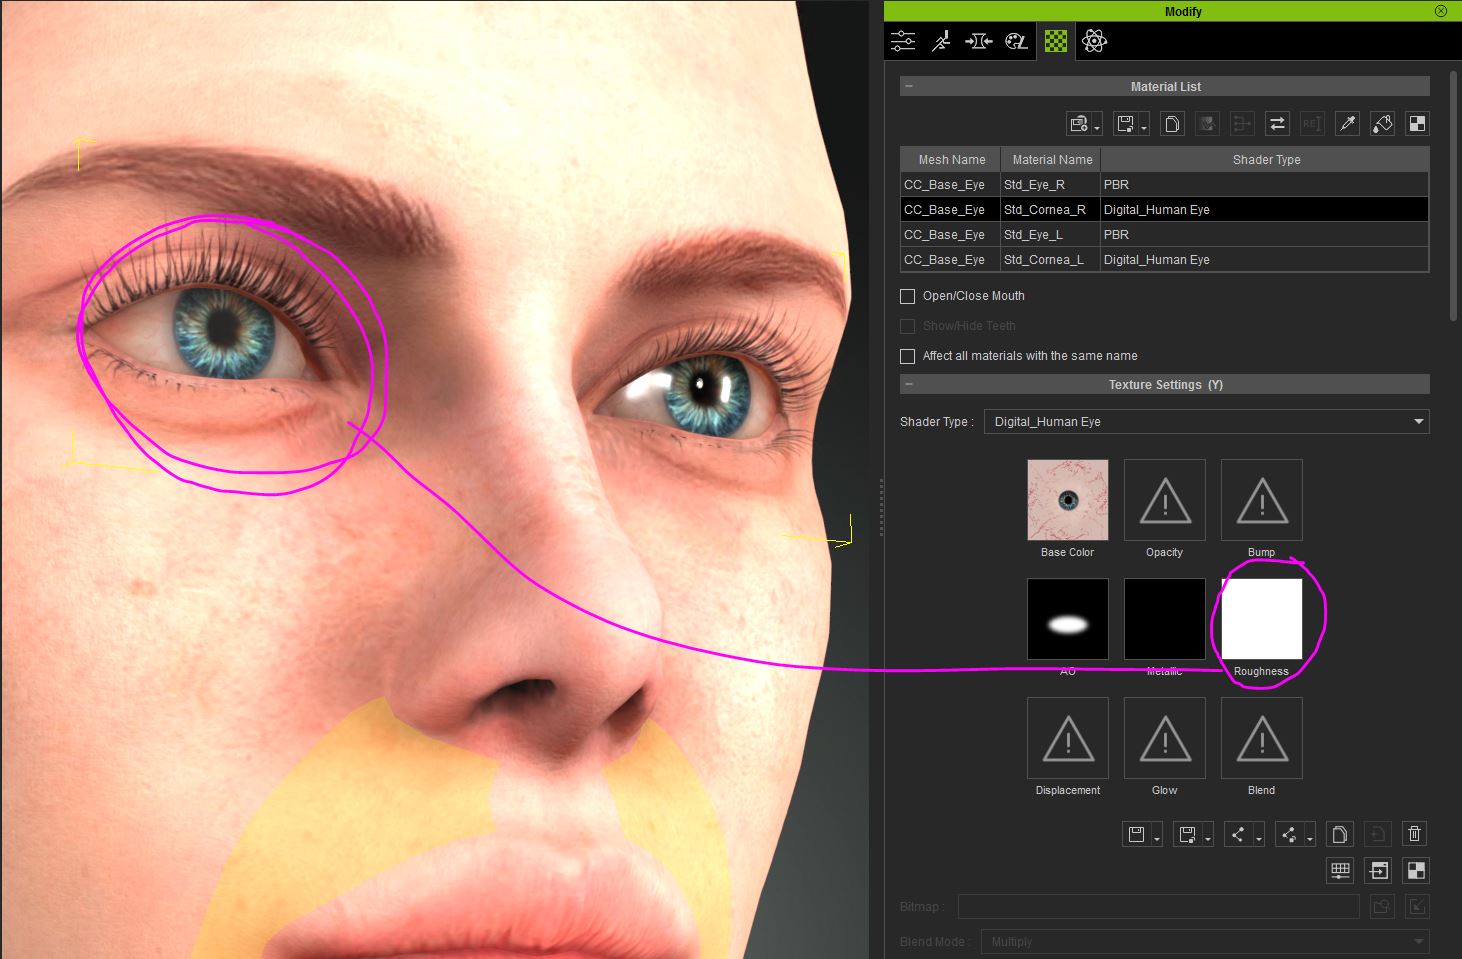The image size is (1462, 959).
Task: Click the checker icon below the trash icon
Action: click(1416, 870)
